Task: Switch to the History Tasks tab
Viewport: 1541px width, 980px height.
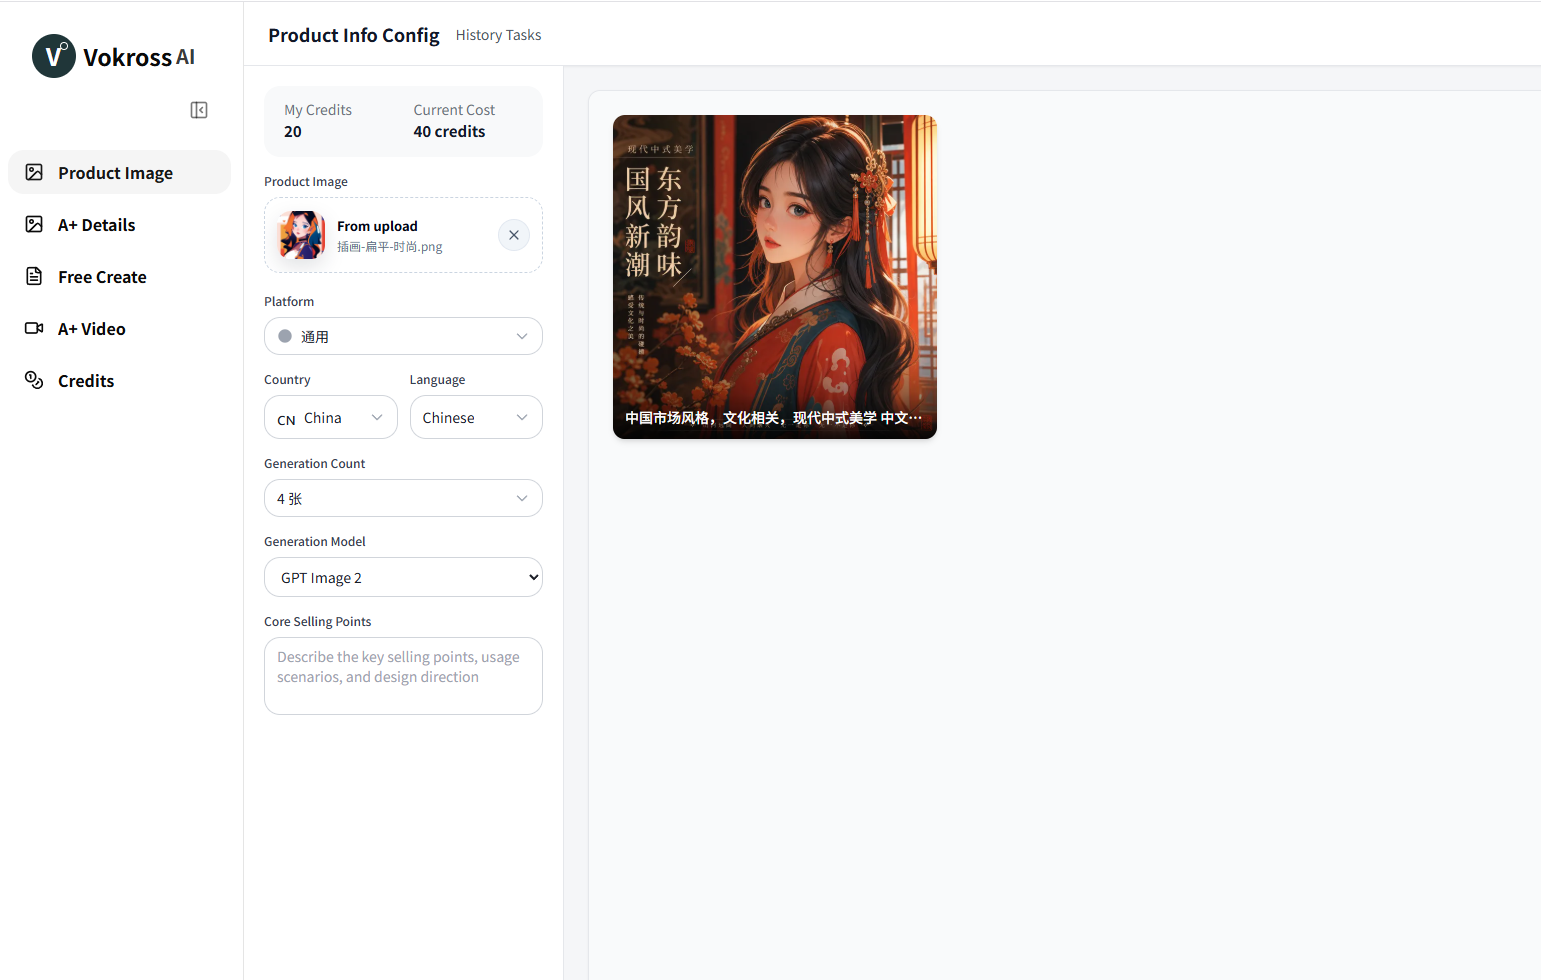Action: tap(498, 35)
